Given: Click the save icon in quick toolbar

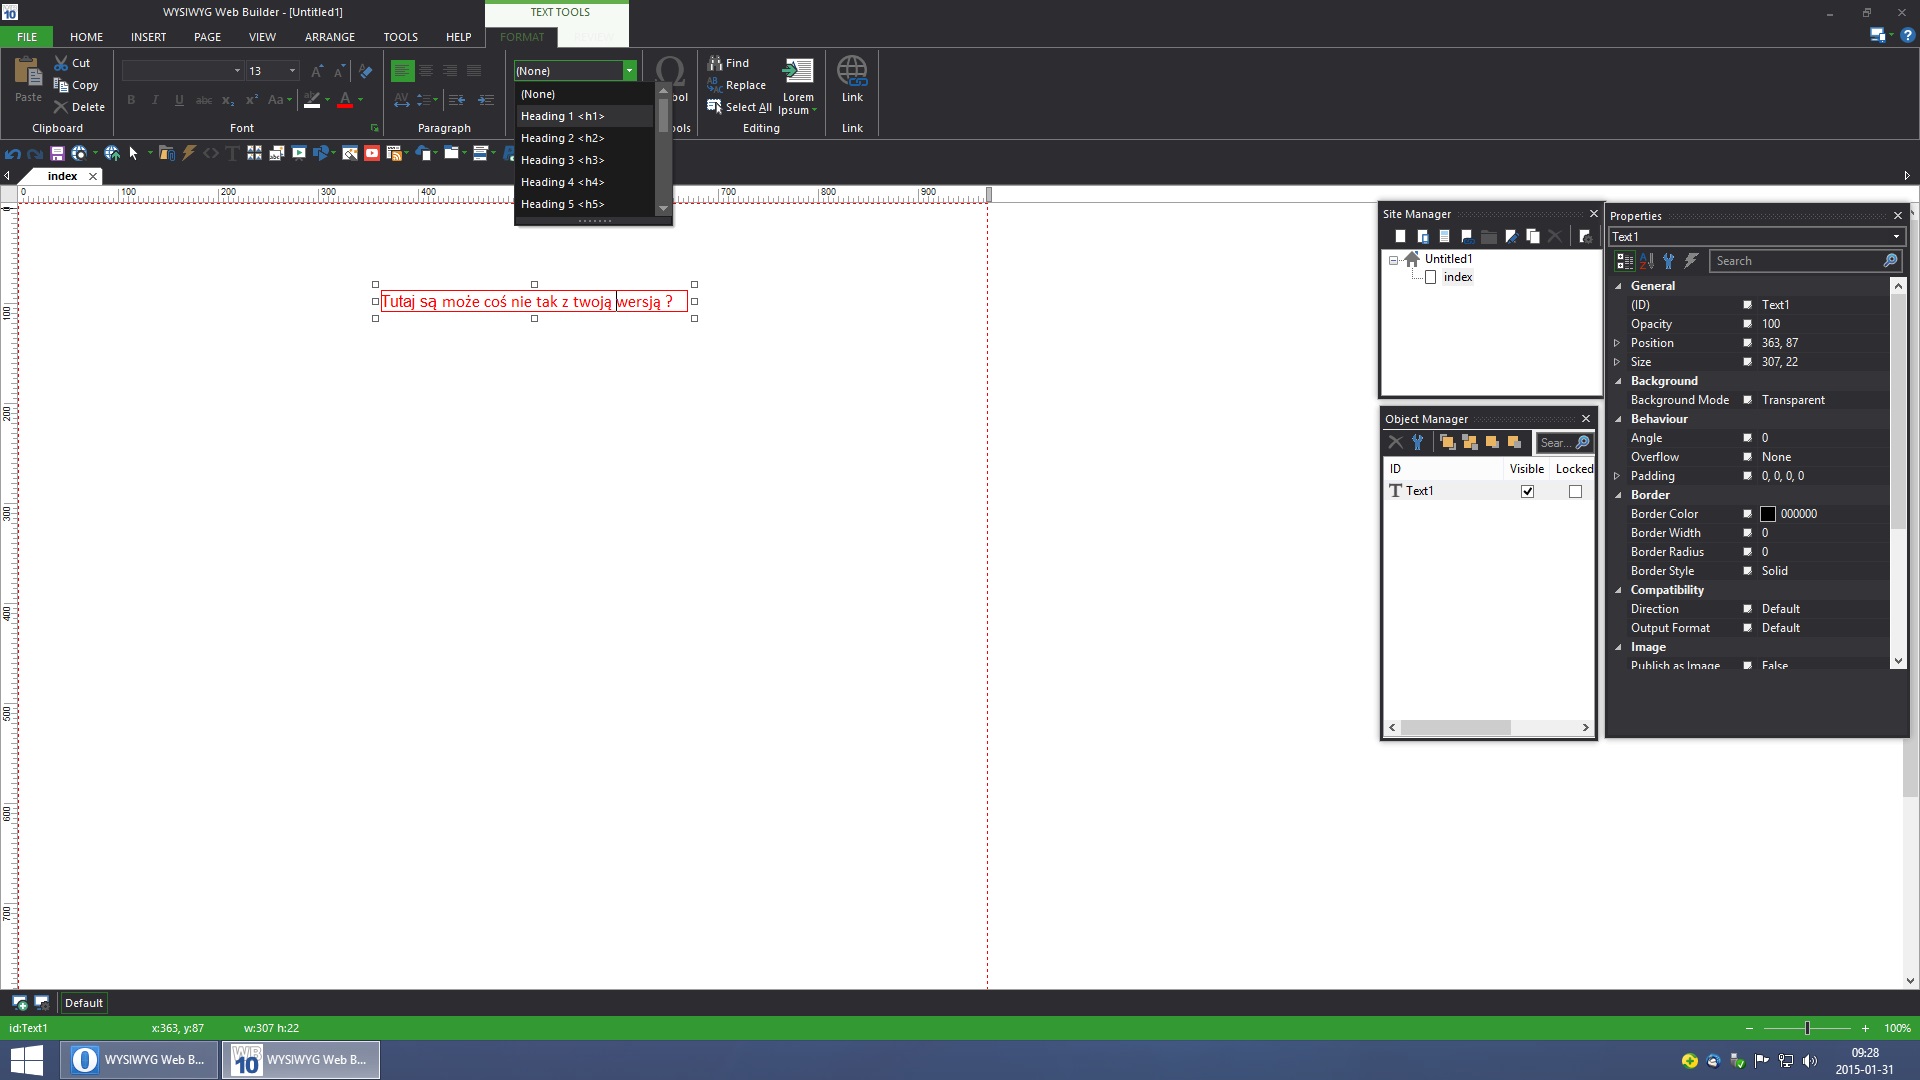Looking at the screenshot, I should [57, 153].
